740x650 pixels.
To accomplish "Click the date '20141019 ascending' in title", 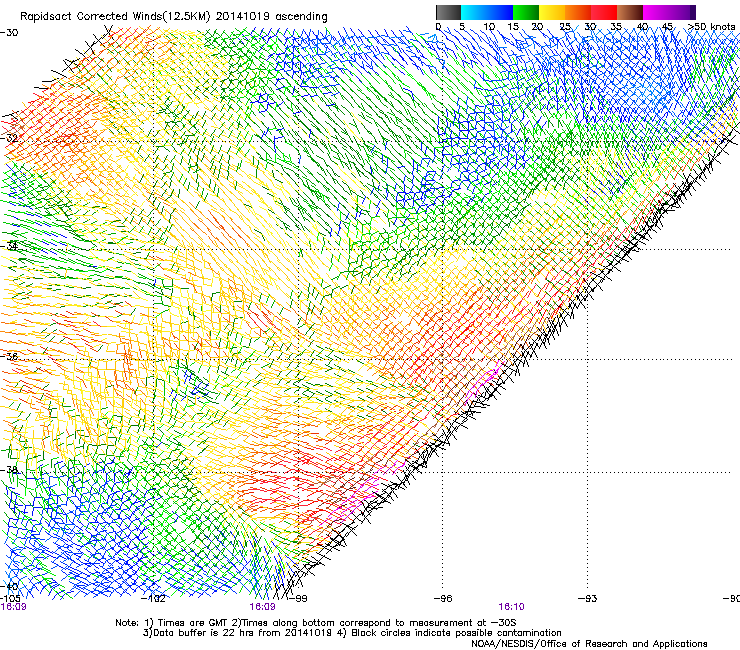I will [x=271, y=17].
